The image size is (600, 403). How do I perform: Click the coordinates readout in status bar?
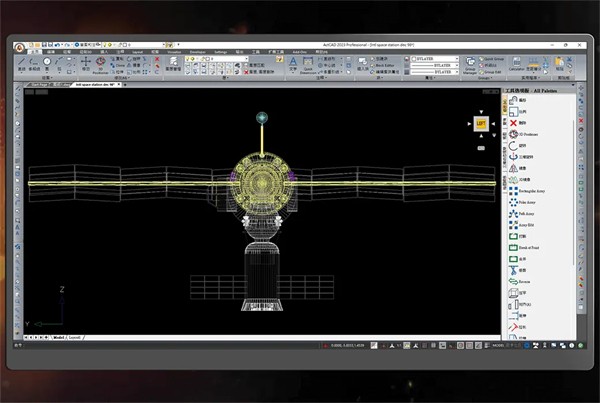point(345,345)
